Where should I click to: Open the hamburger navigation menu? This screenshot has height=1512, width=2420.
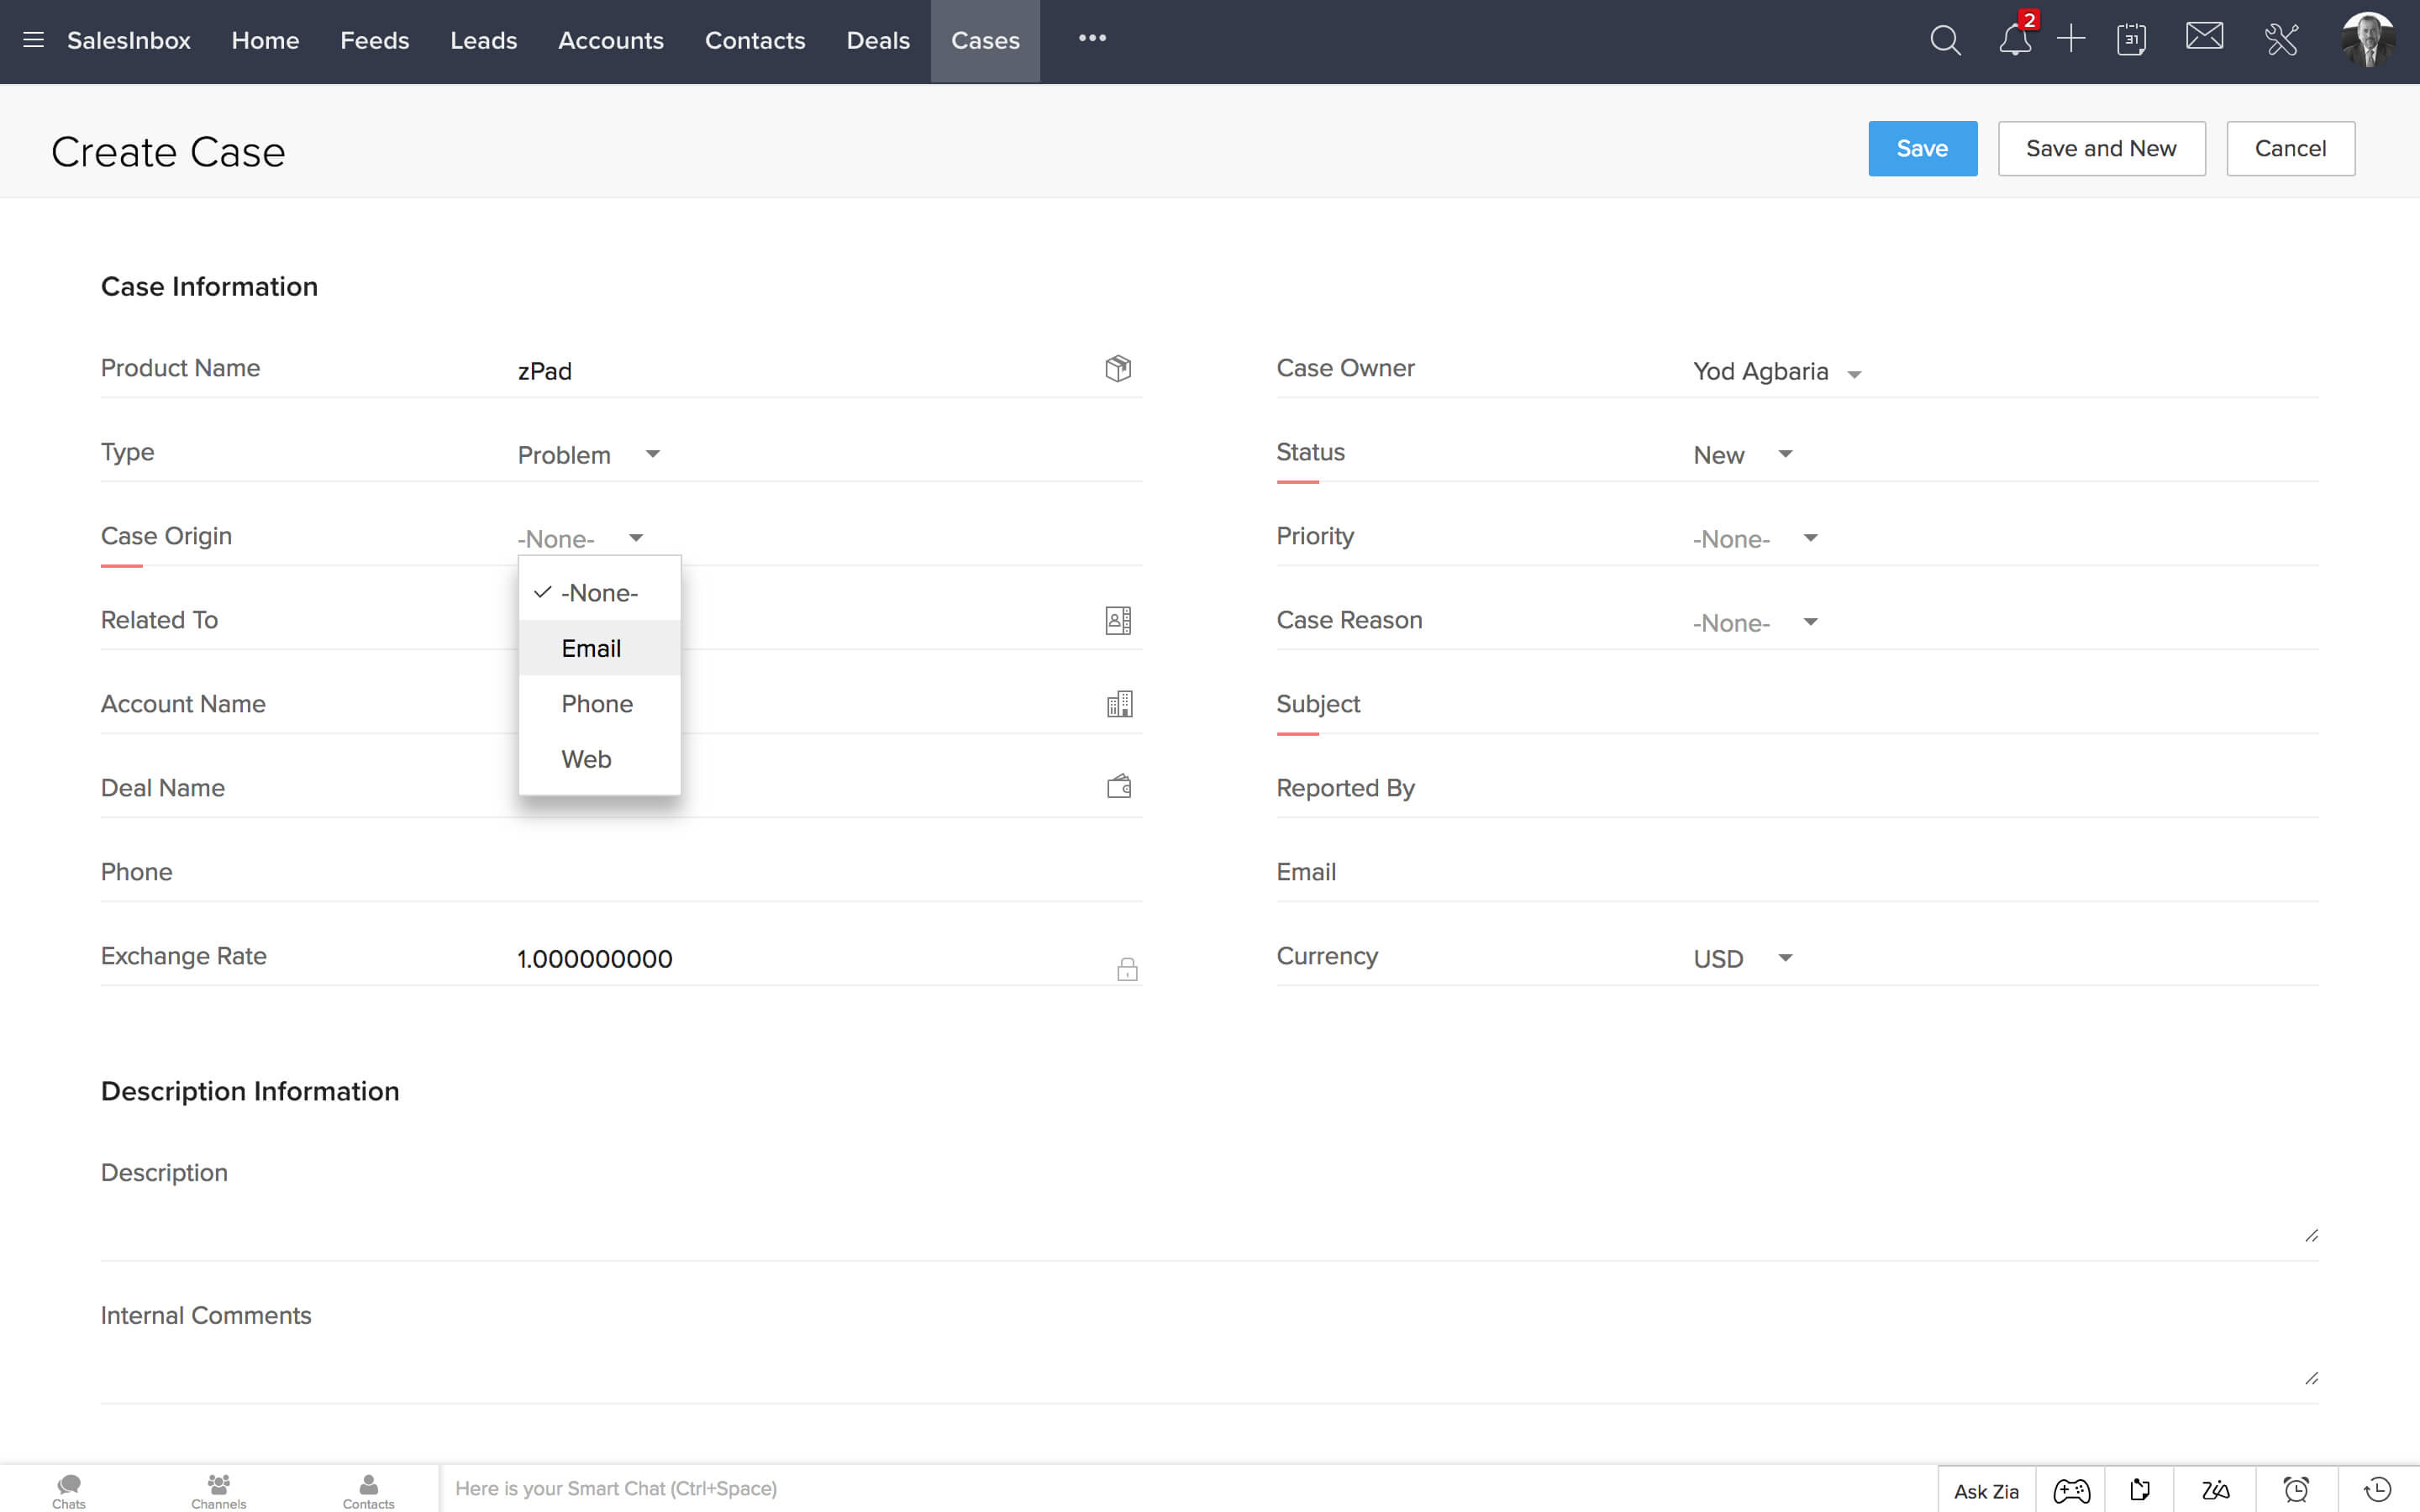tap(33, 40)
